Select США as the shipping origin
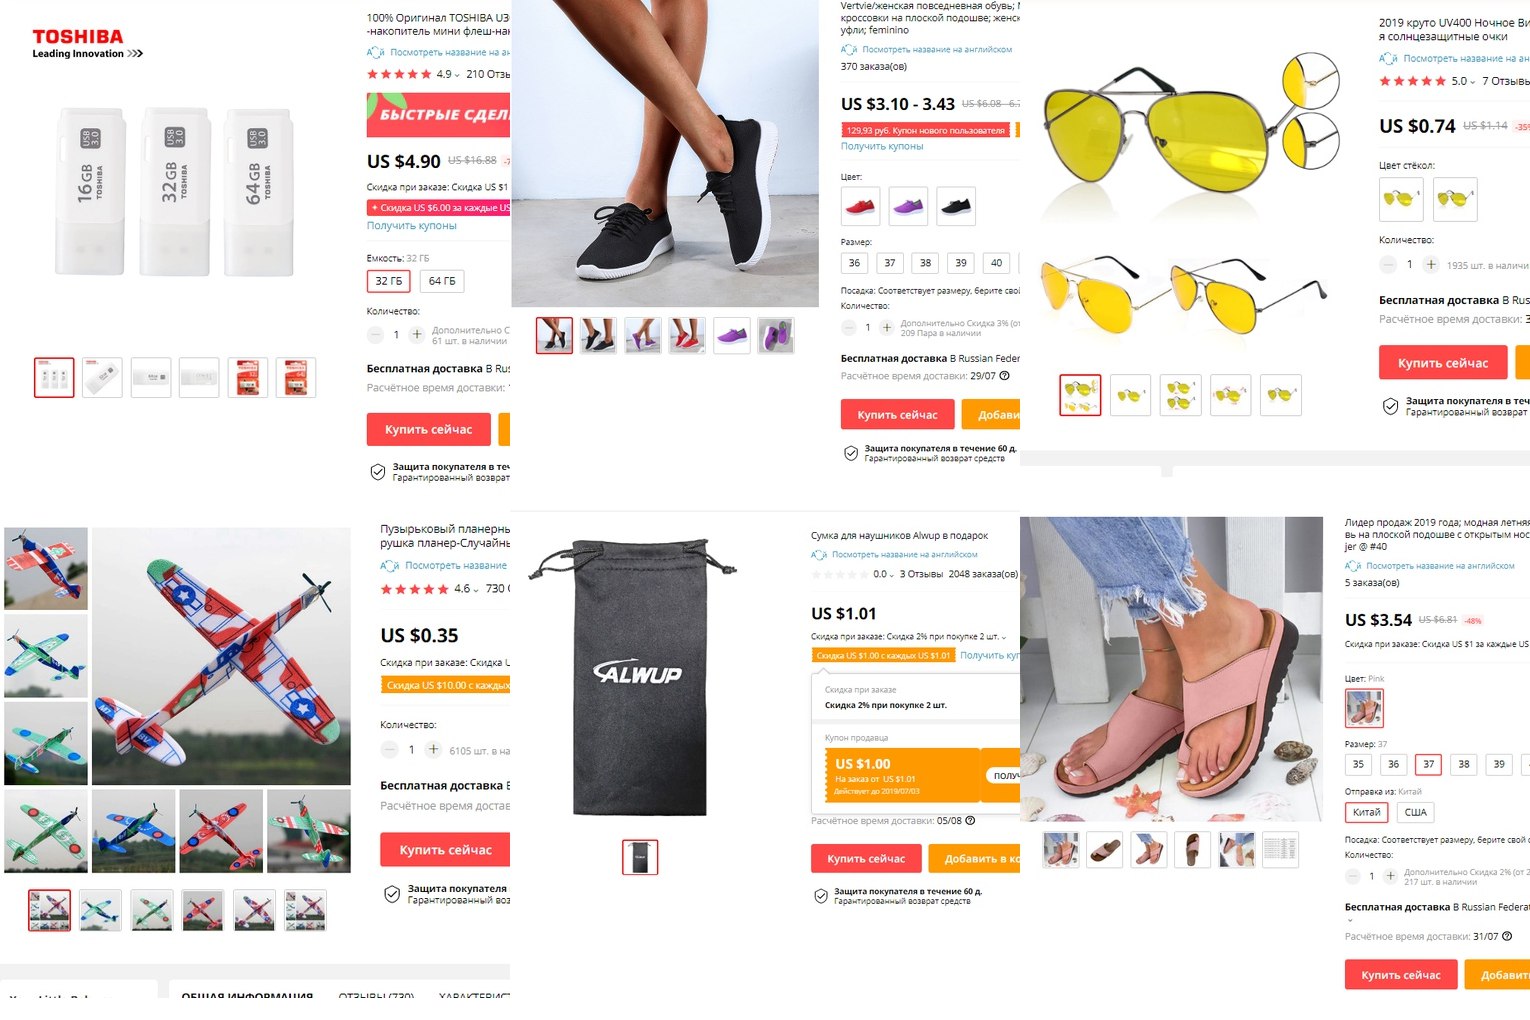This screenshot has height=1020, width=1530. [1416, 812]
